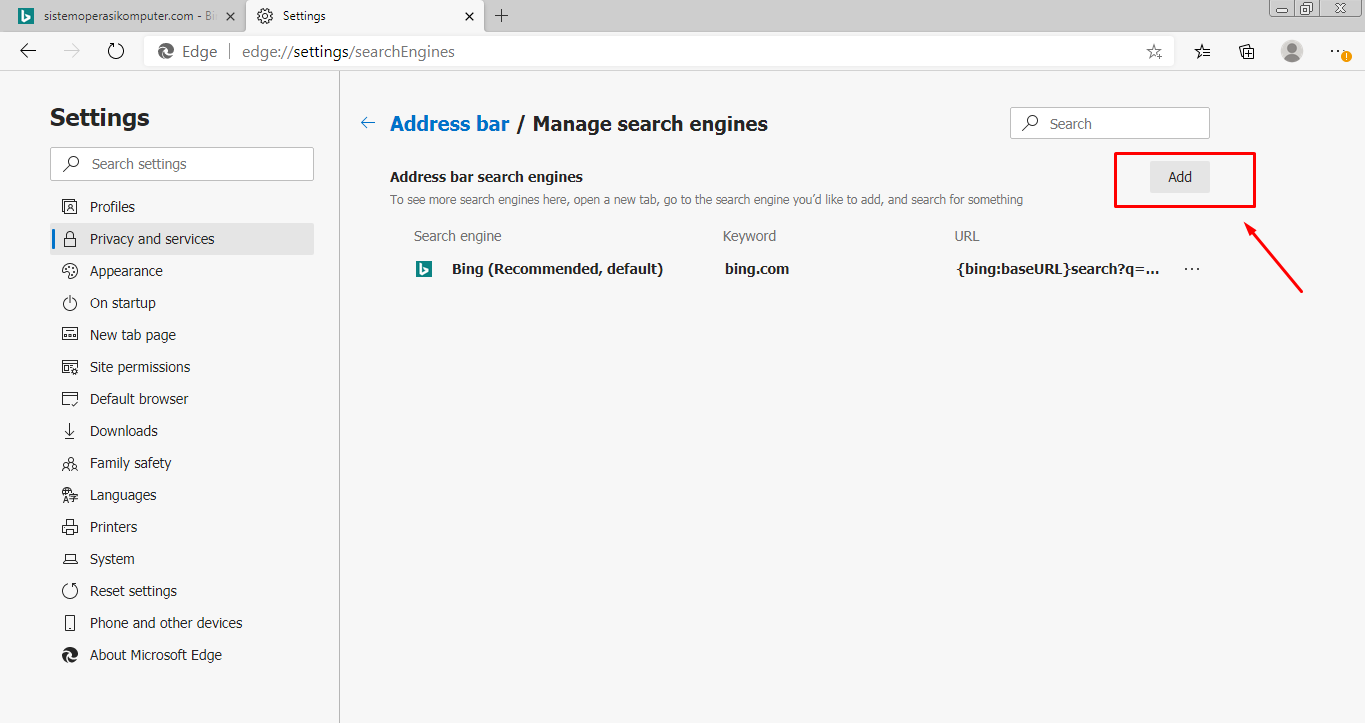Open the Address bar settings link

point(449,123)
